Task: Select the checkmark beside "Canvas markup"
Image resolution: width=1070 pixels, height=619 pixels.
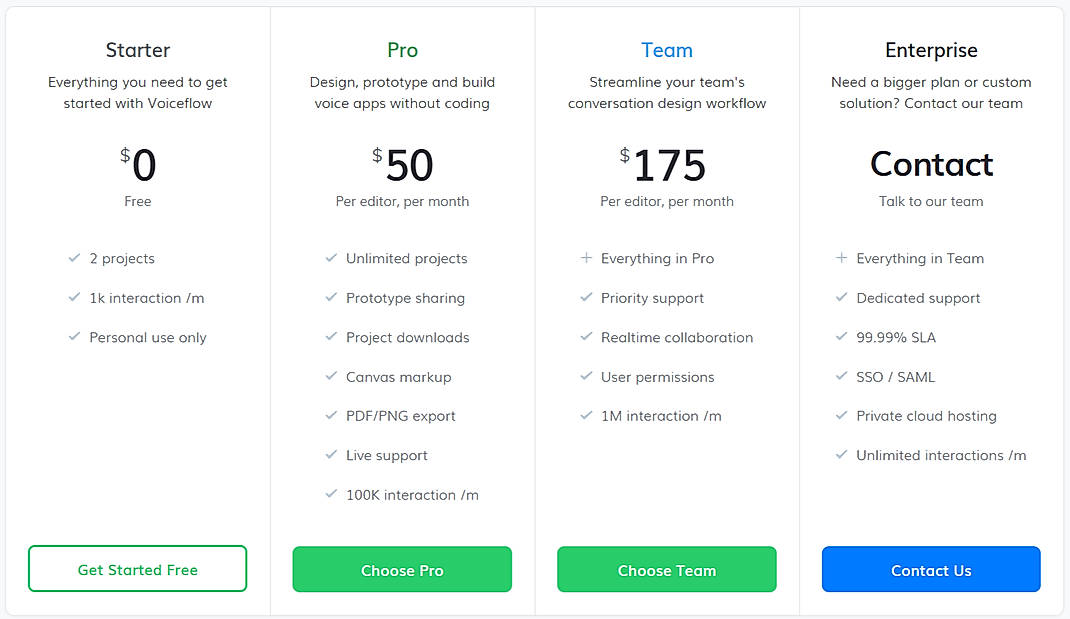Action: click(x=331, y=377)
